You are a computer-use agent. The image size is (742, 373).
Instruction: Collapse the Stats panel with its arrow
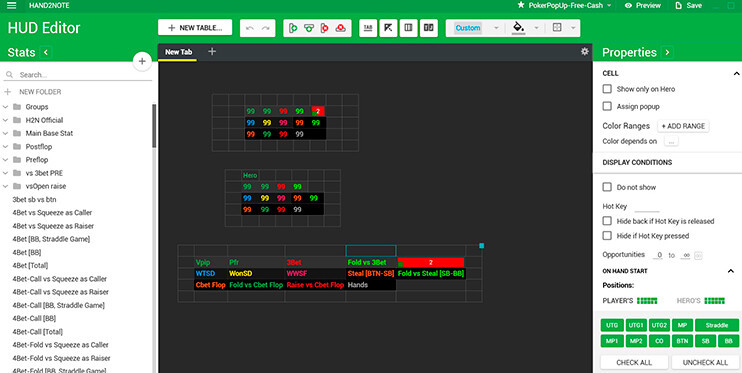45,52
